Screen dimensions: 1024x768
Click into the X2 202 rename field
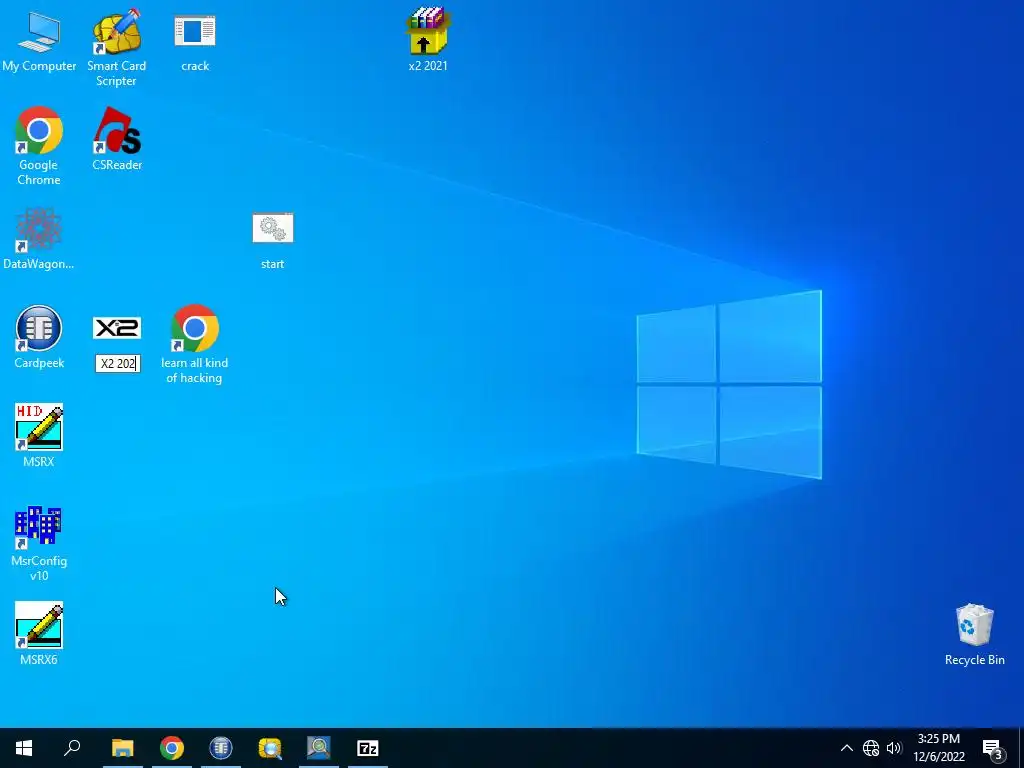pyautogui.click(x=118, y=364)
